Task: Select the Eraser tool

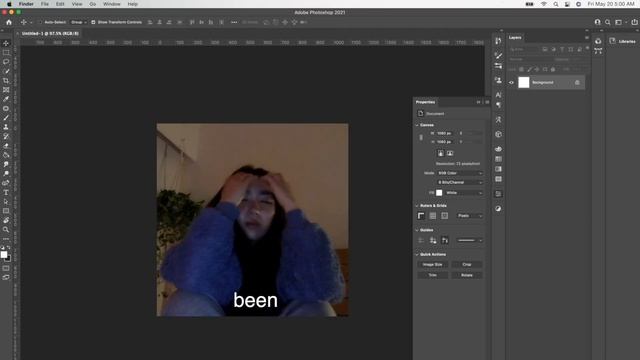Action: tap(6, 146)
